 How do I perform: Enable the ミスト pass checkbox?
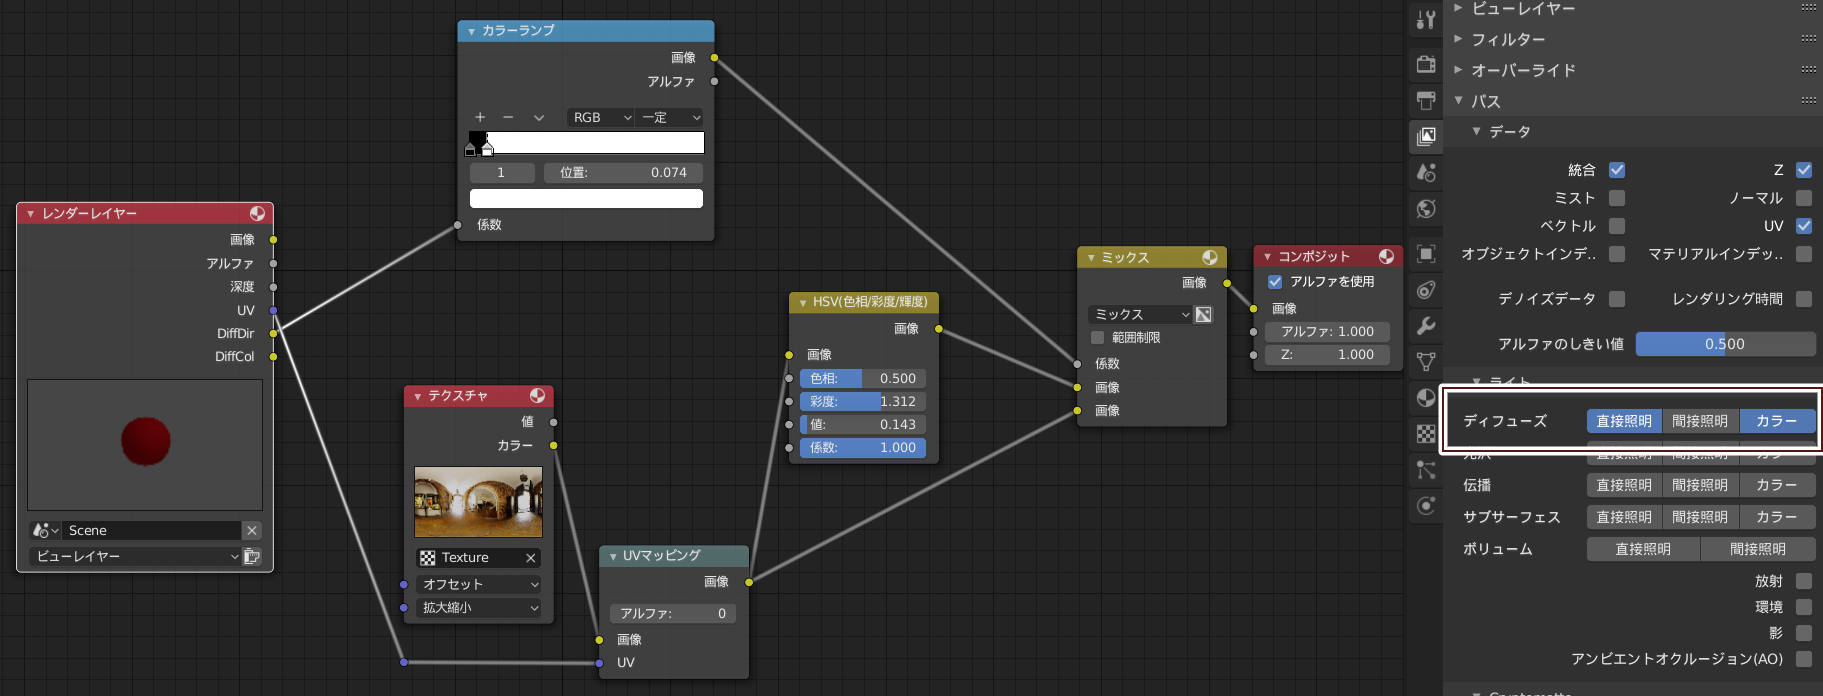(x=1617, y=198)
